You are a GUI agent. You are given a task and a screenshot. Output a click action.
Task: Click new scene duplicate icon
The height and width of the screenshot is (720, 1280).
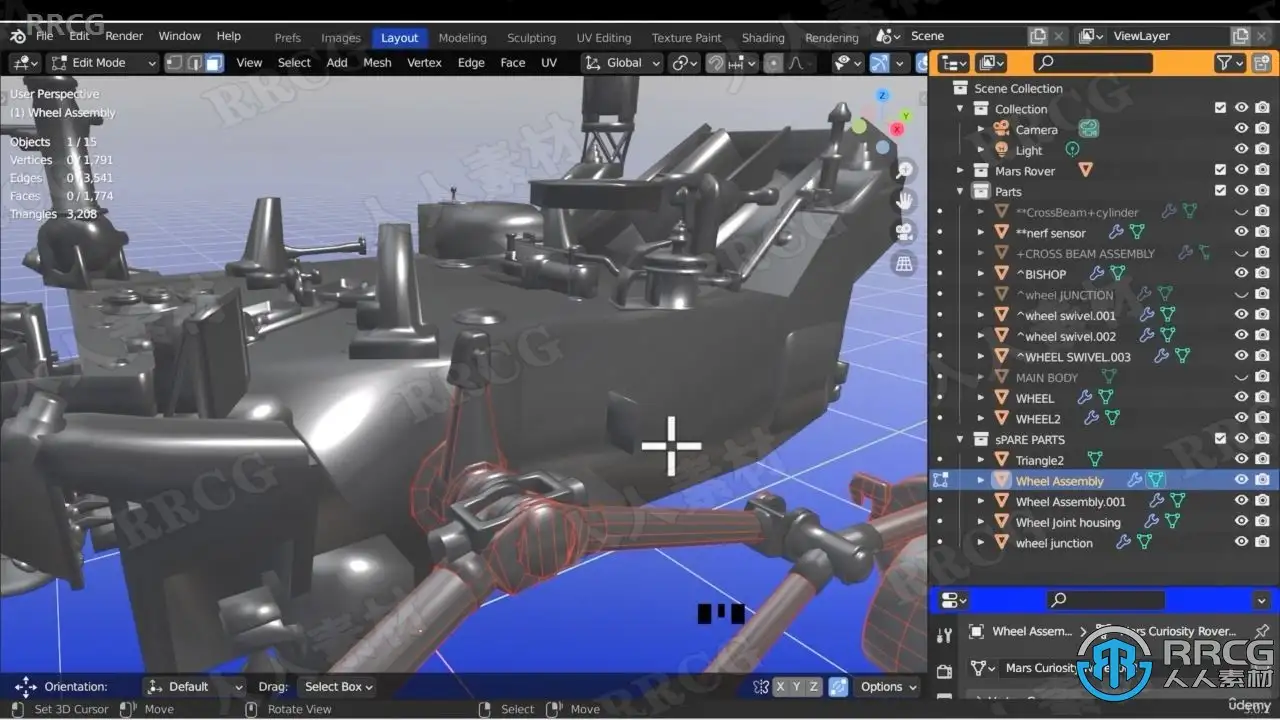(x=1038, y=36)
